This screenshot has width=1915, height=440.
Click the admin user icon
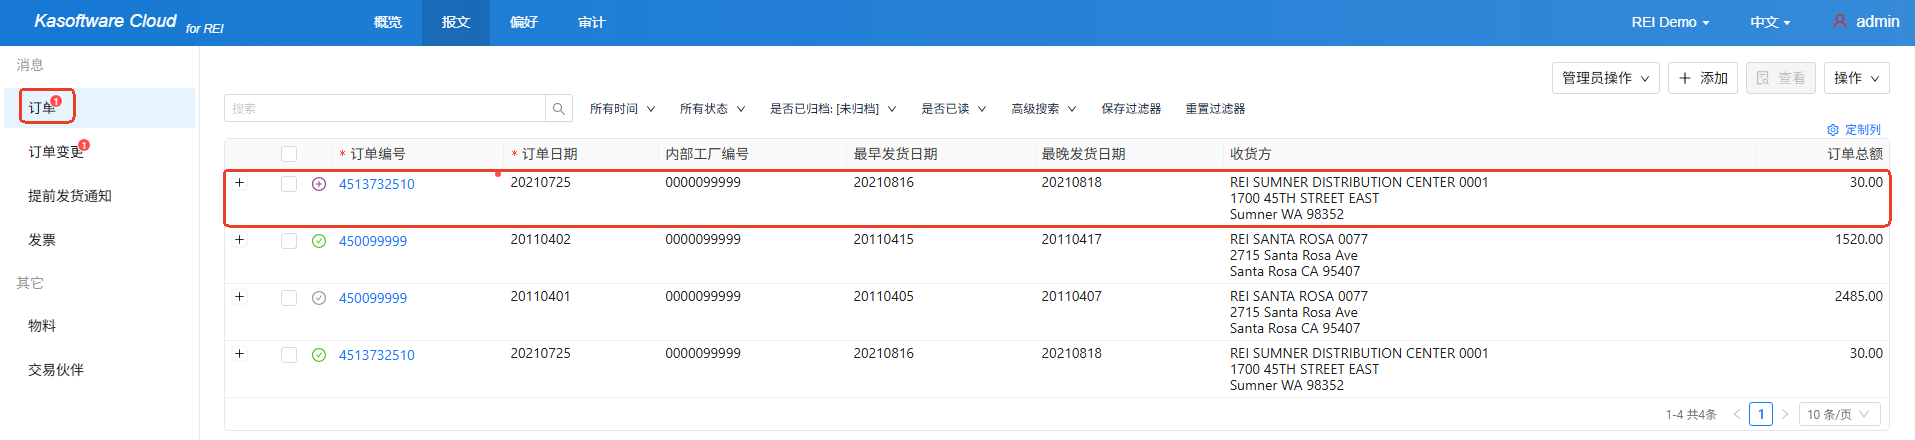click(x=1839, y=21)
